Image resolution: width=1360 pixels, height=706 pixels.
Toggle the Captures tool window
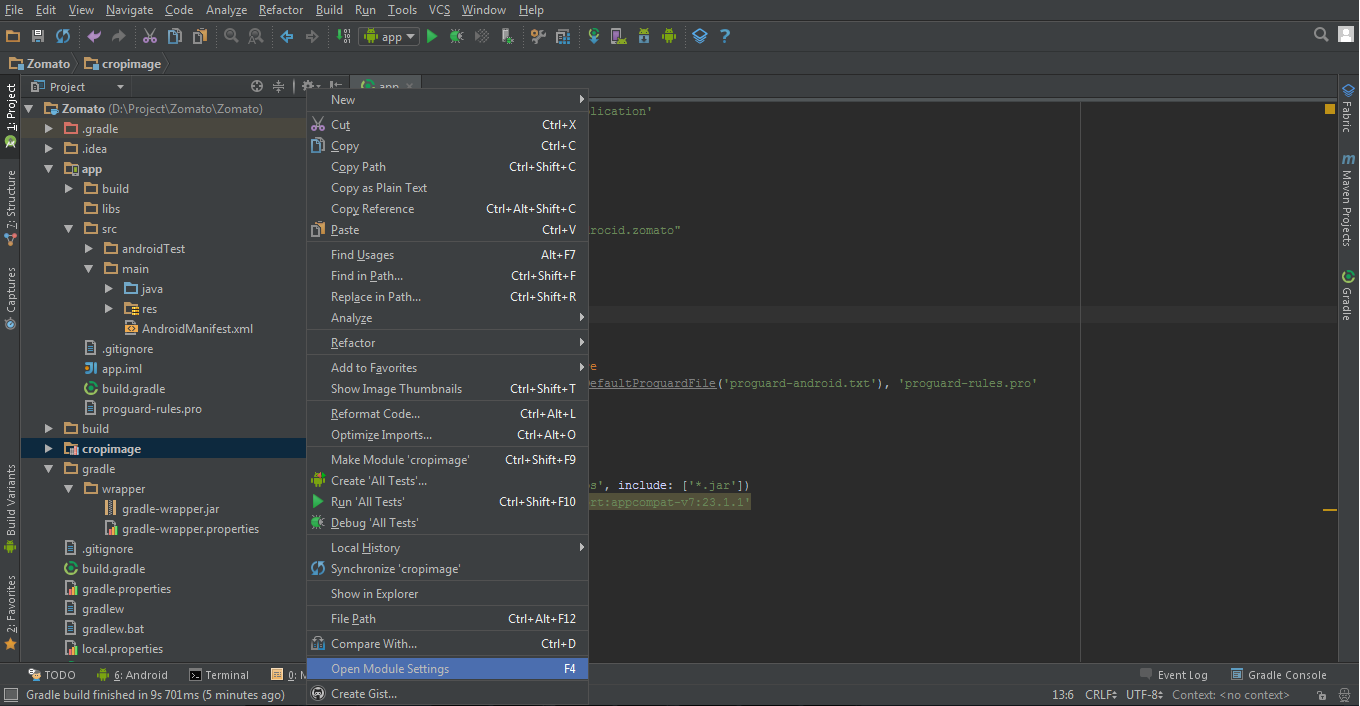click(x=10, y=297)
